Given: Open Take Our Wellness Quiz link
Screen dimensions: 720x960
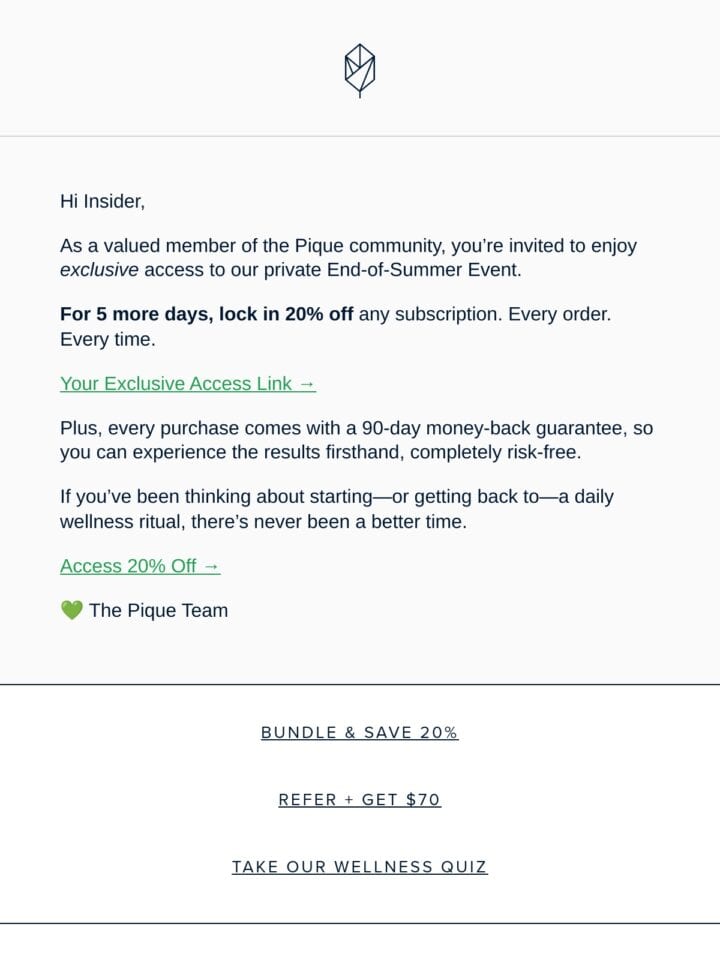Looking at the screenshot, I should coord(360,867).
